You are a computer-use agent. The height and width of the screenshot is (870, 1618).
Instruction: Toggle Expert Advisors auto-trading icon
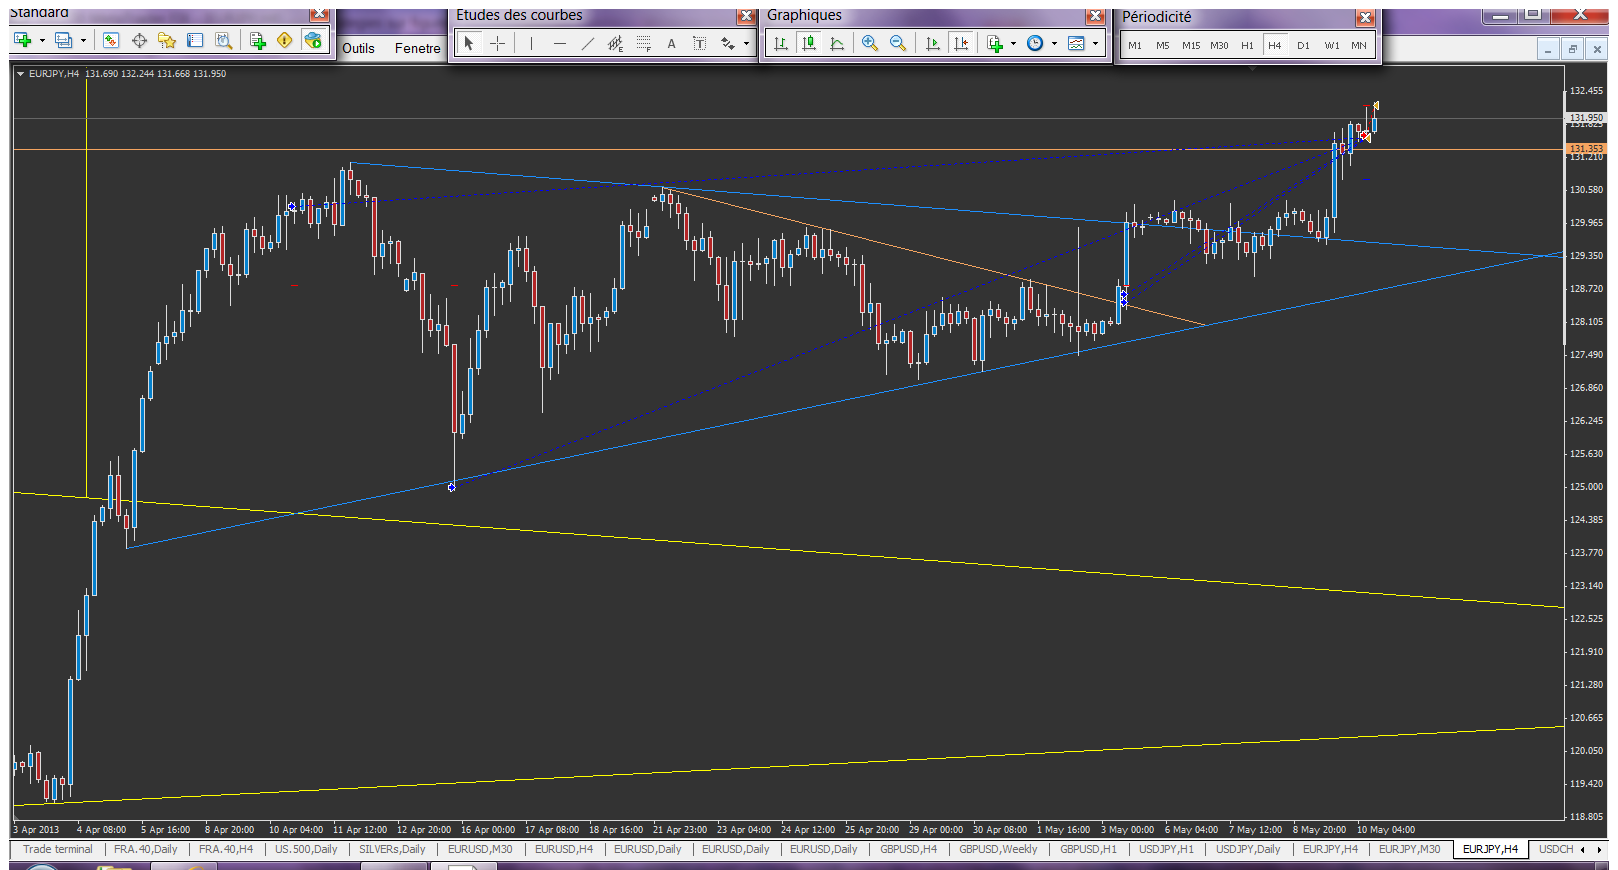[313, 40]
